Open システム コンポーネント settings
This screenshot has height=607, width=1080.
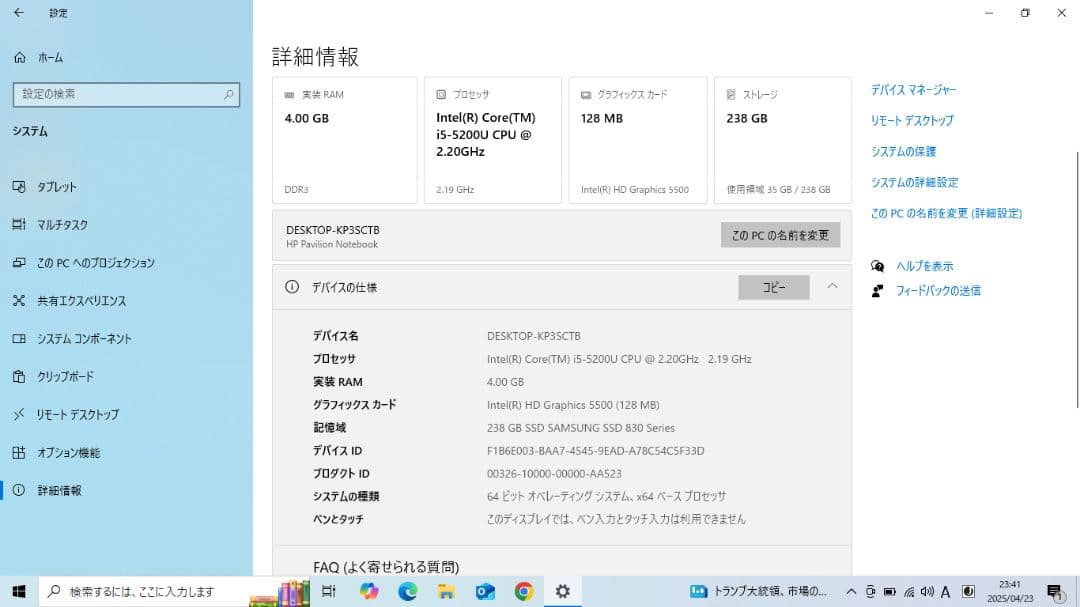(18, 339)
